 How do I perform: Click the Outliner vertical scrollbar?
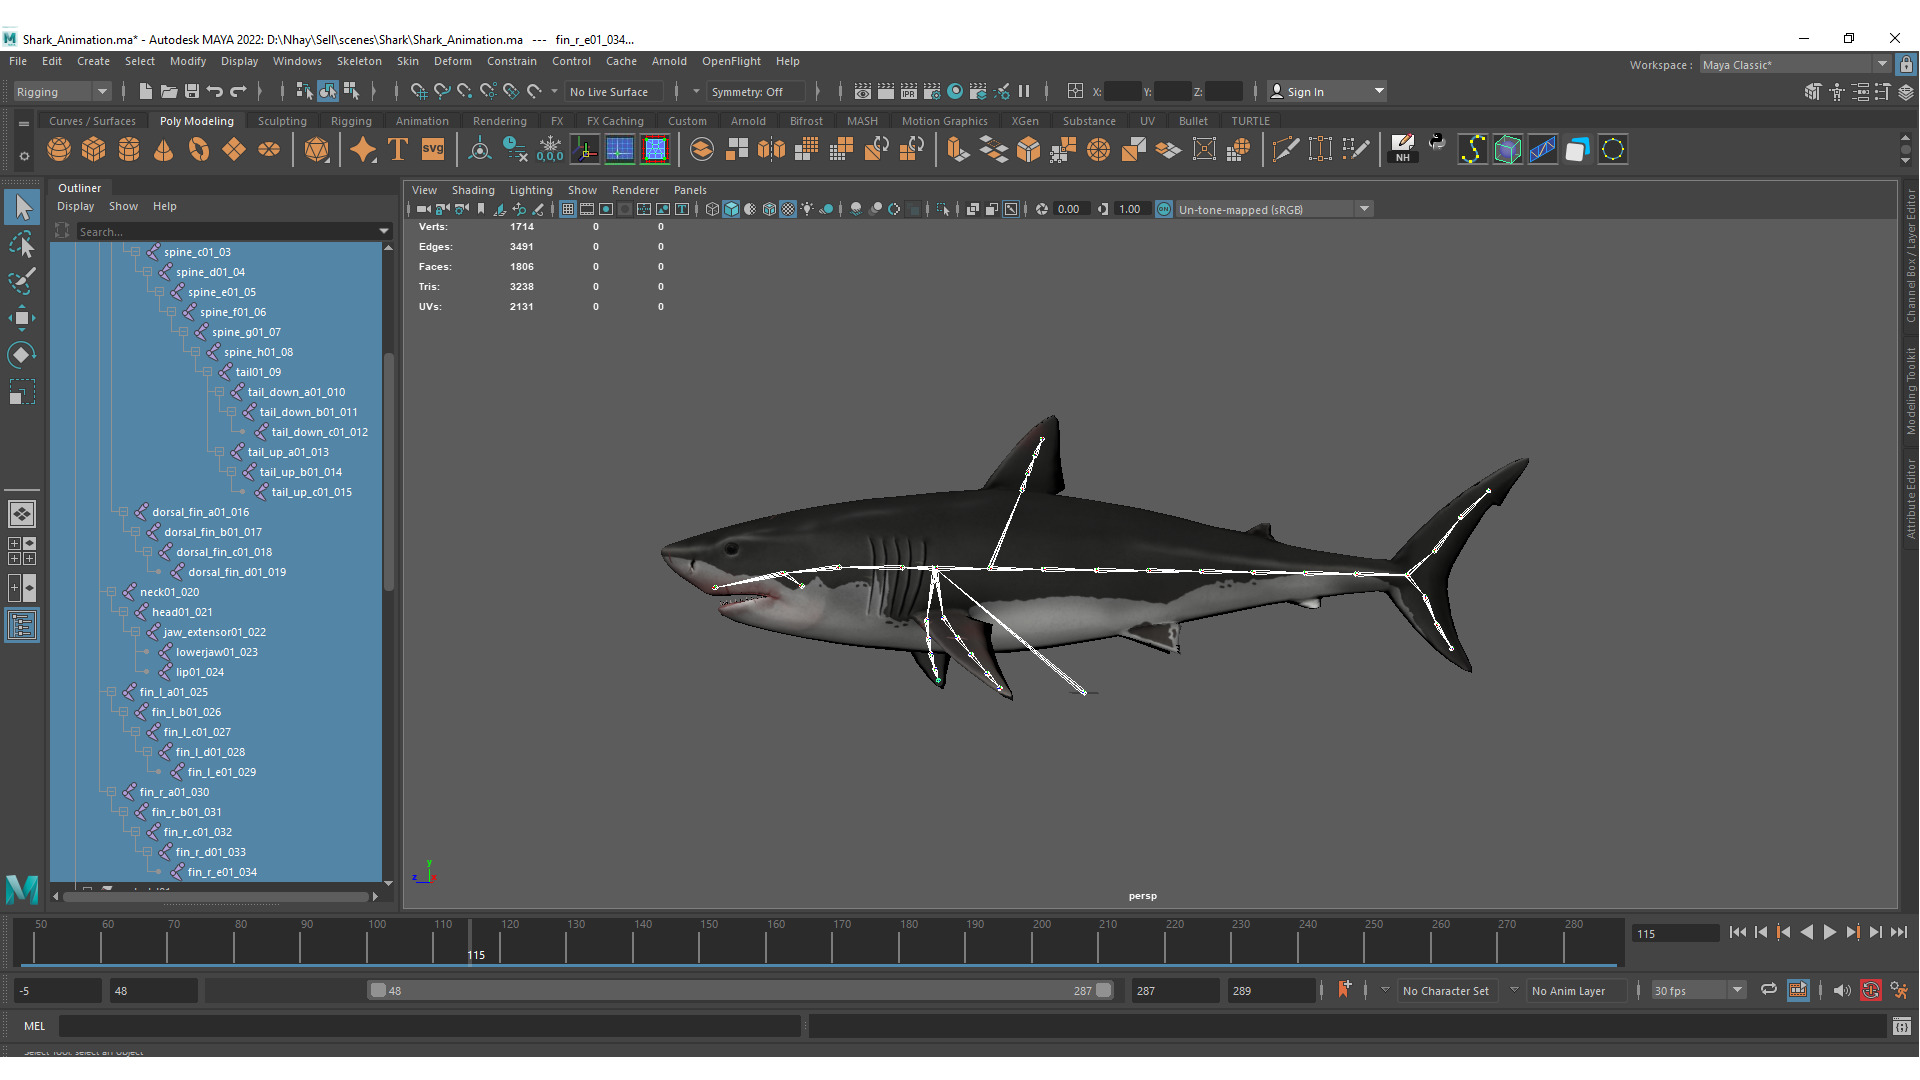pos(388,470)
